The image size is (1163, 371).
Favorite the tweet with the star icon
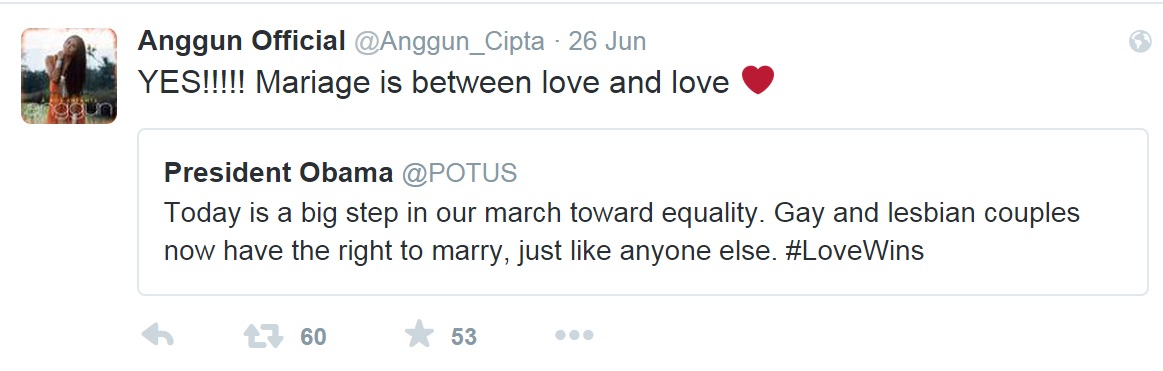[419, 334]
